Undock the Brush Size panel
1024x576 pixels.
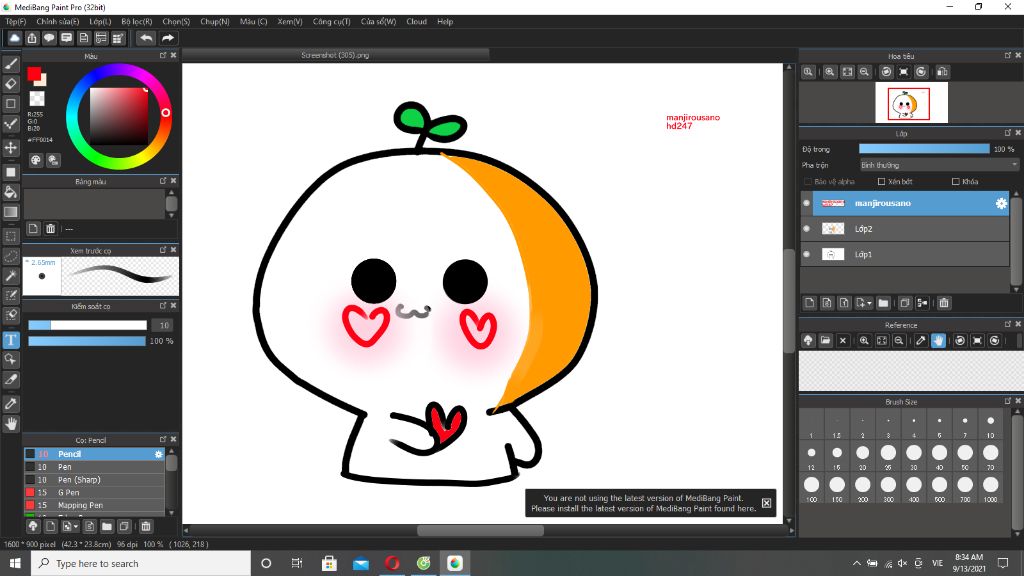tap(1008, 401)
